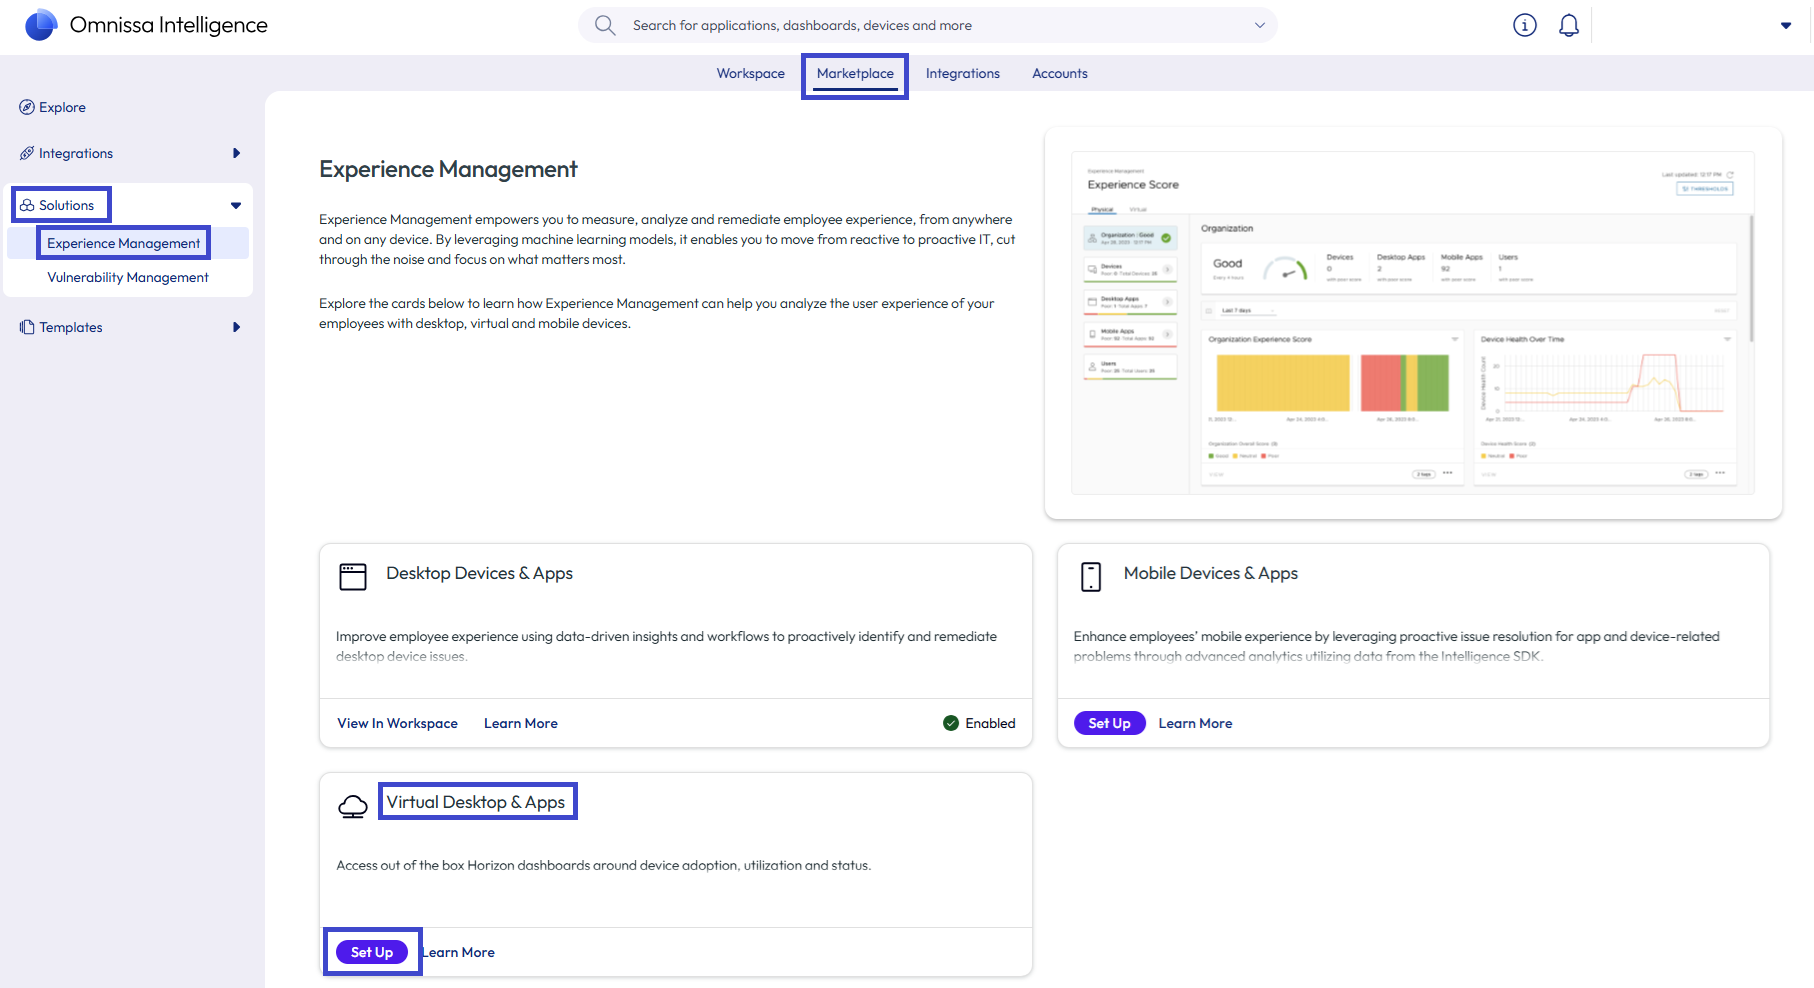Open the information icon in header

pyautogui.click(x=1524, y=25)
